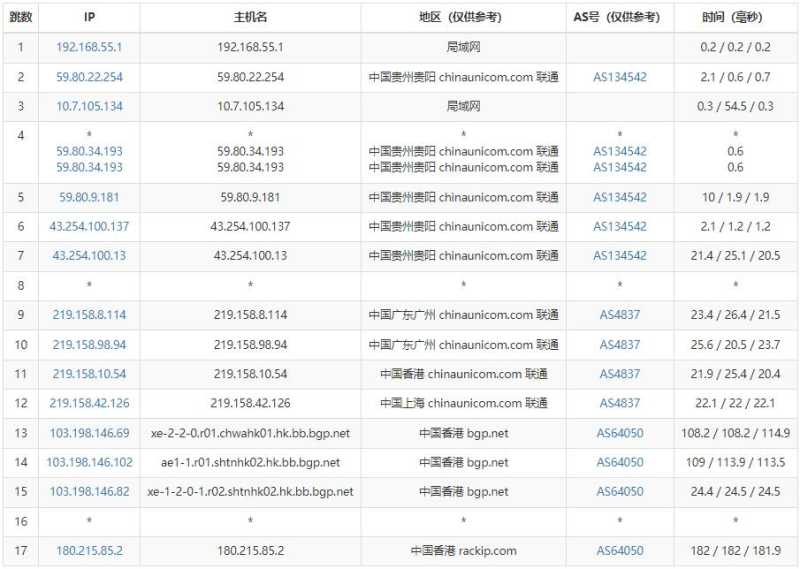800x569 pixels.
Task: Select hostname xe-1-2-0-1.r02.shtnhk02.hk.bb.bgp.net
Action: click(x=250, y=491)
